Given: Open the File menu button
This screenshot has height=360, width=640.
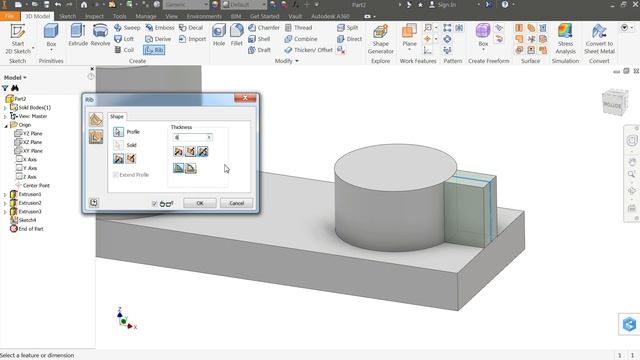Looking at the screenshot, I should click(10, 16).
